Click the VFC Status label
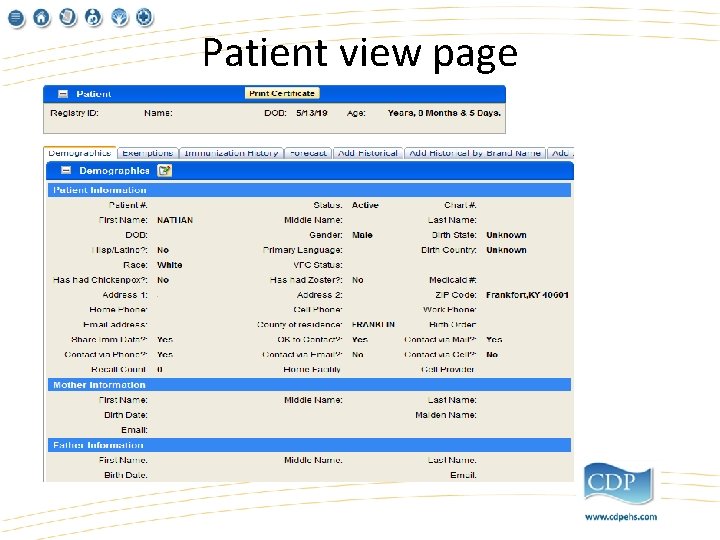 pos(318,265)
